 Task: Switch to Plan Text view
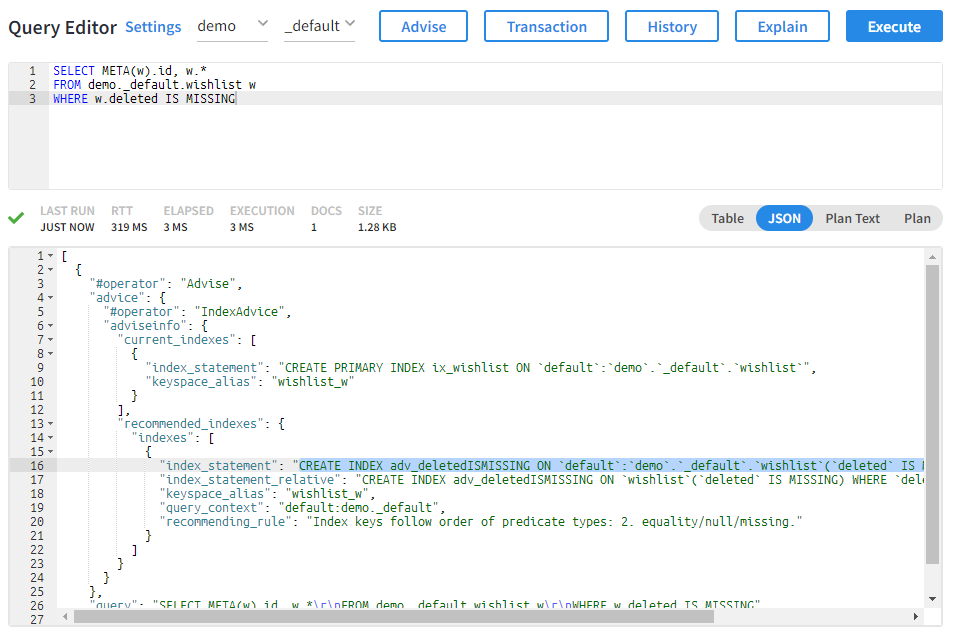(852, 218)
